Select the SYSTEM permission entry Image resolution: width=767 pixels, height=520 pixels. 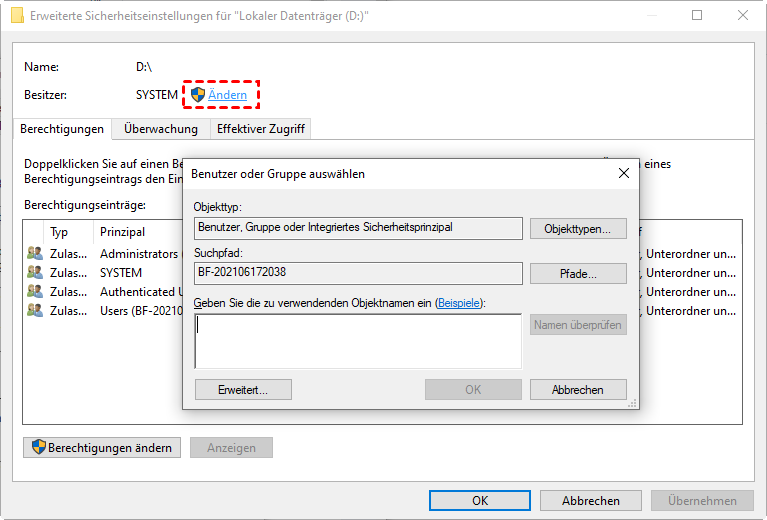click(x=382, y=273)
